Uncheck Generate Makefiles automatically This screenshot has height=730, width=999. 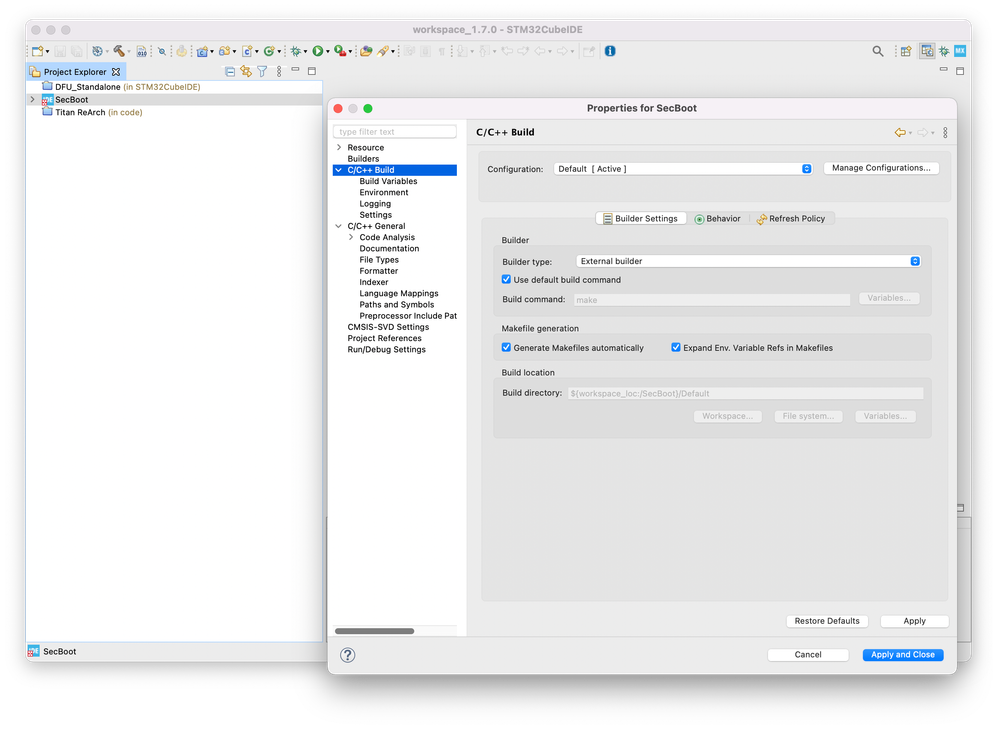pos(506,347)
